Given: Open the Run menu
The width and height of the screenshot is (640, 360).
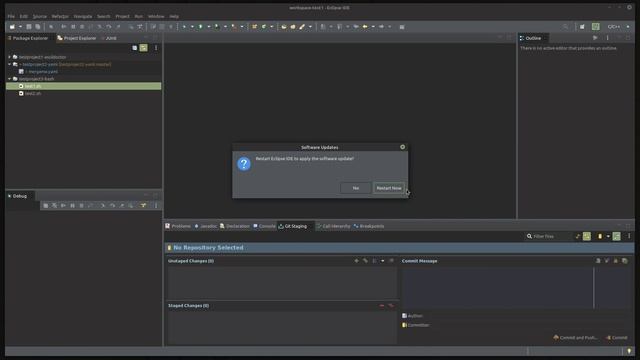Looking at the screenshot, I should click(x=139, y=16).
